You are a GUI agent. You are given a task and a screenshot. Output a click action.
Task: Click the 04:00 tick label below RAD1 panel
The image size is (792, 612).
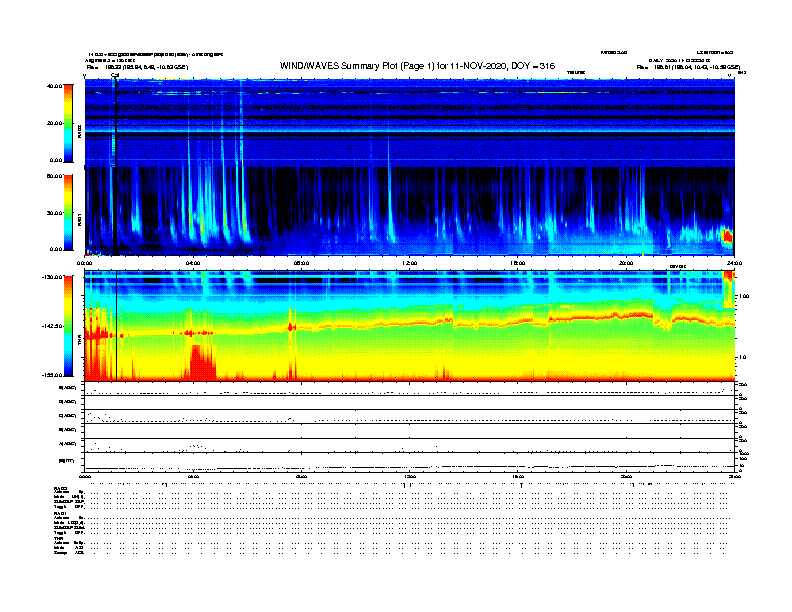coord(193,263)
